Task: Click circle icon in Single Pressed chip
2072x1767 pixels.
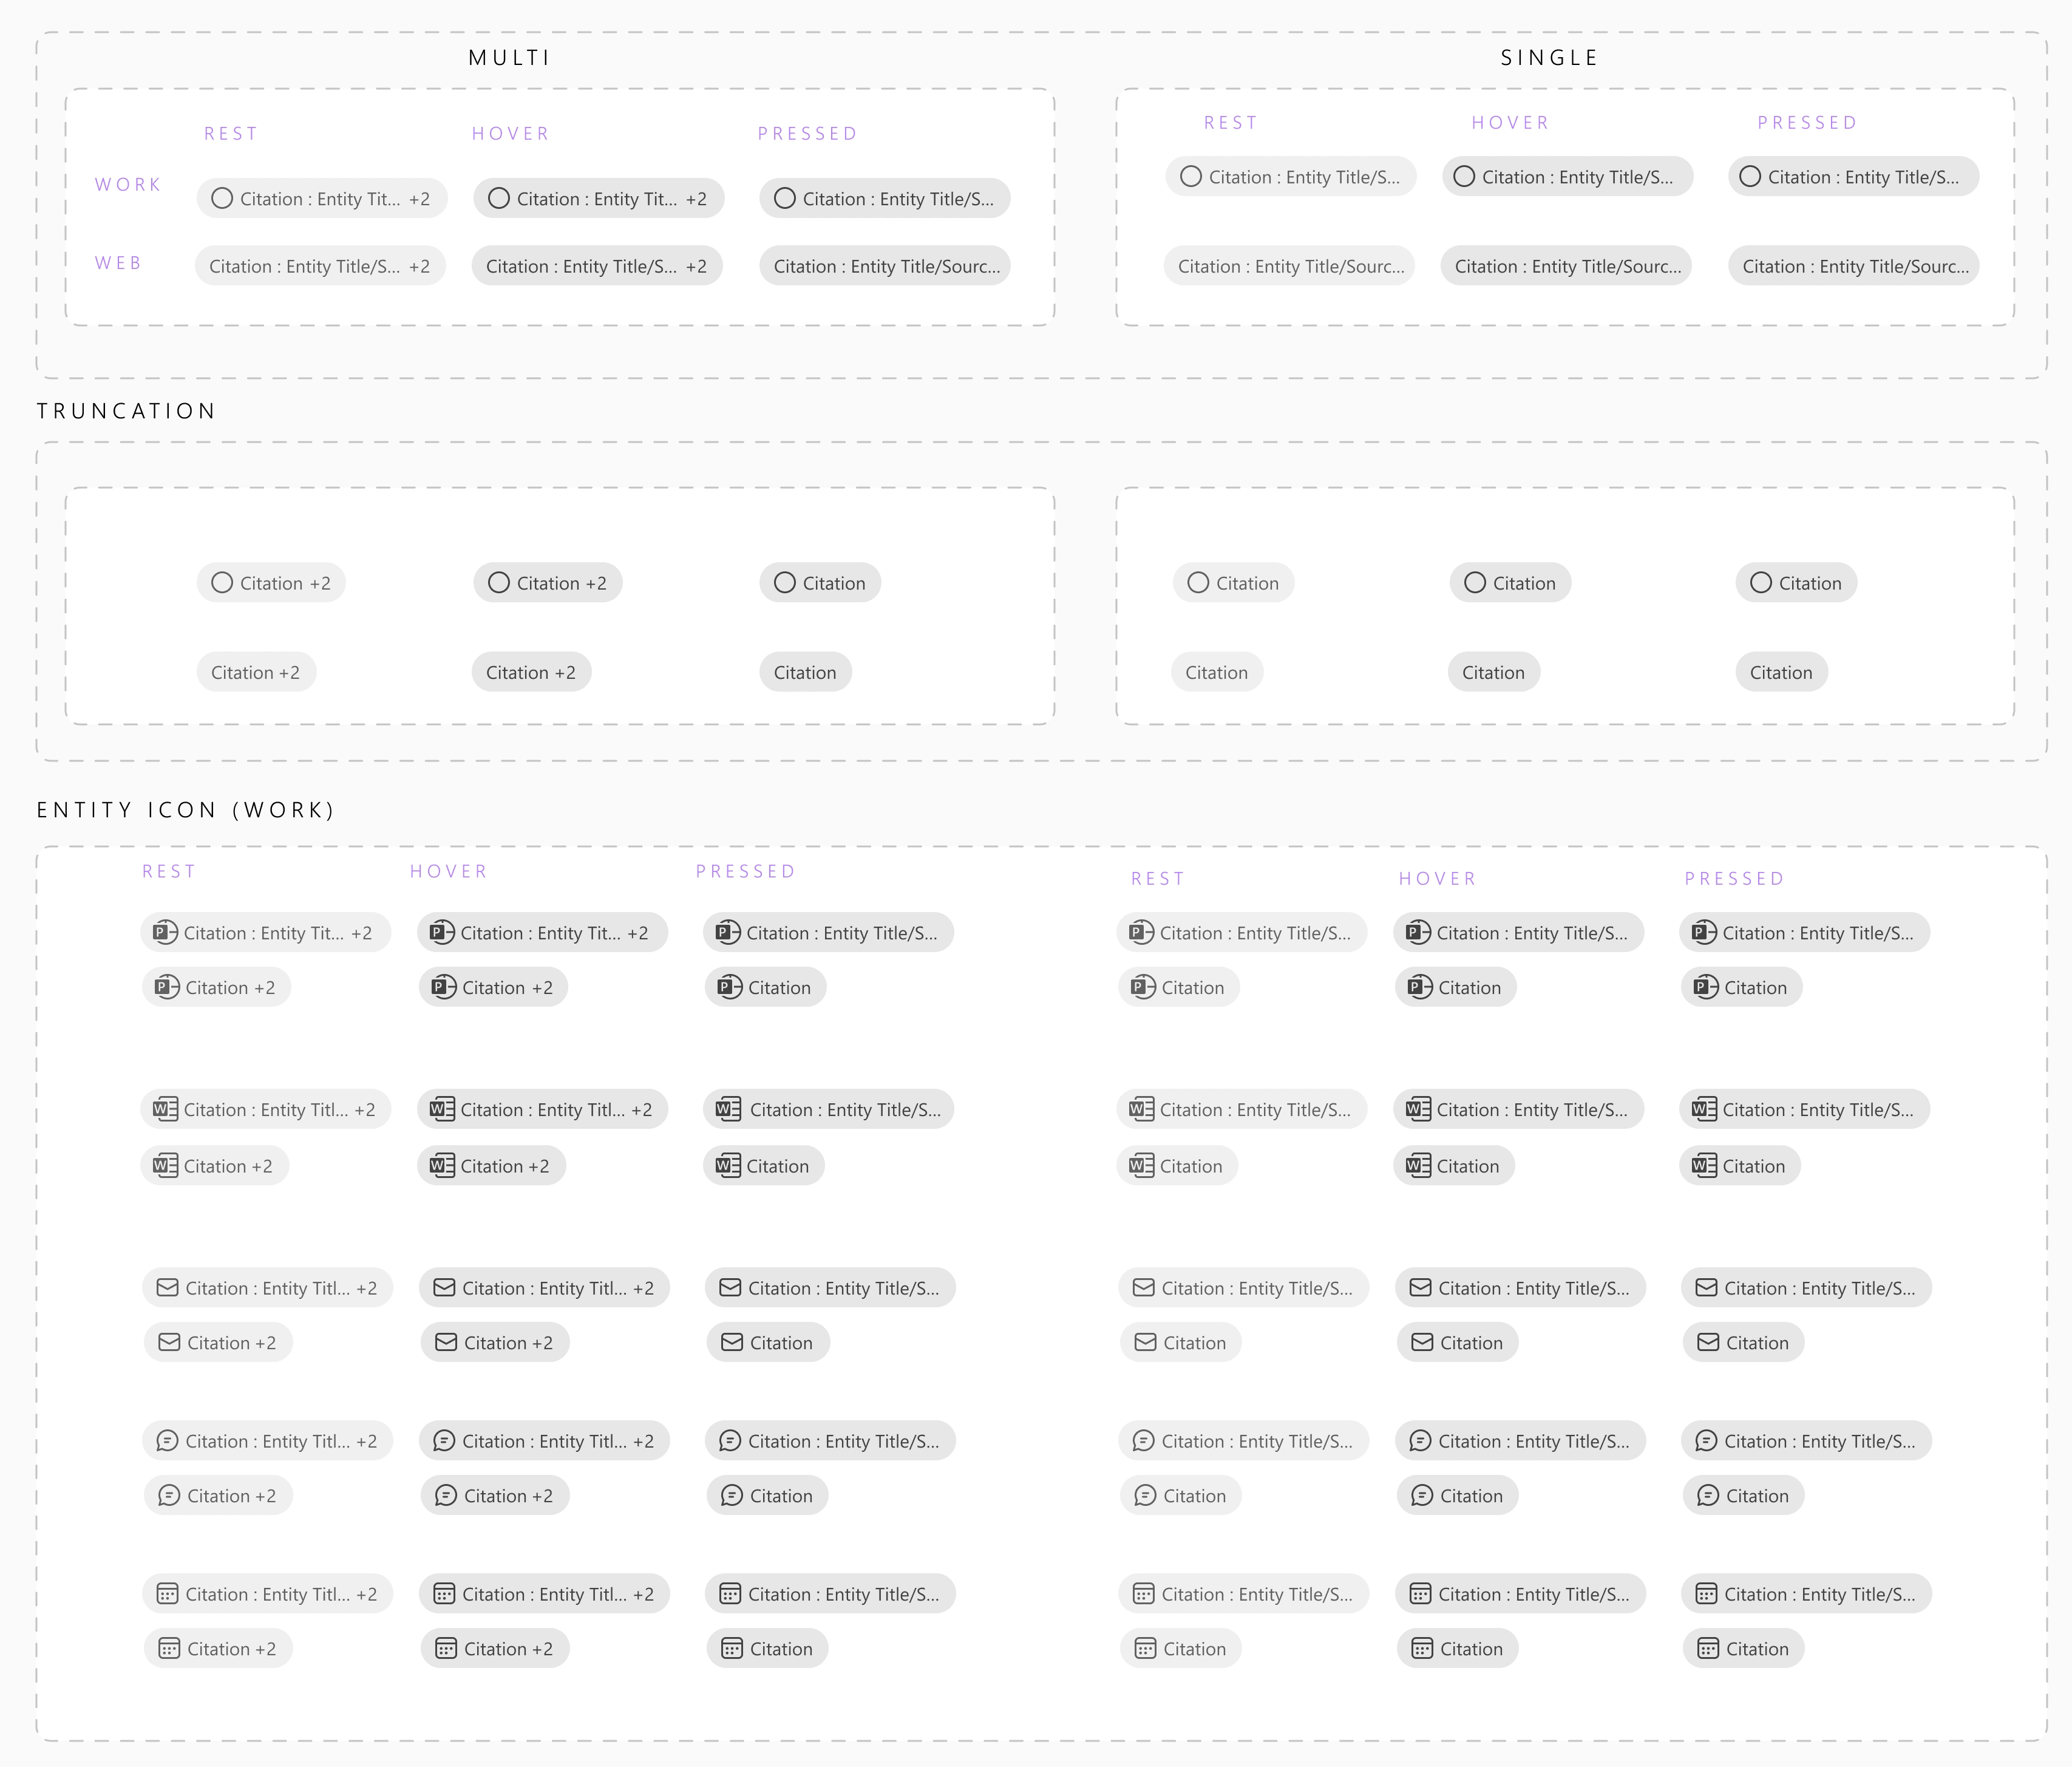Action: [1750, 176]
